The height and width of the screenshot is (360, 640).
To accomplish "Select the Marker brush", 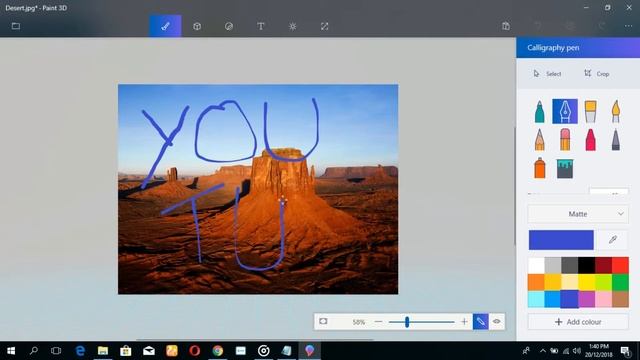I will click(540, 111).
